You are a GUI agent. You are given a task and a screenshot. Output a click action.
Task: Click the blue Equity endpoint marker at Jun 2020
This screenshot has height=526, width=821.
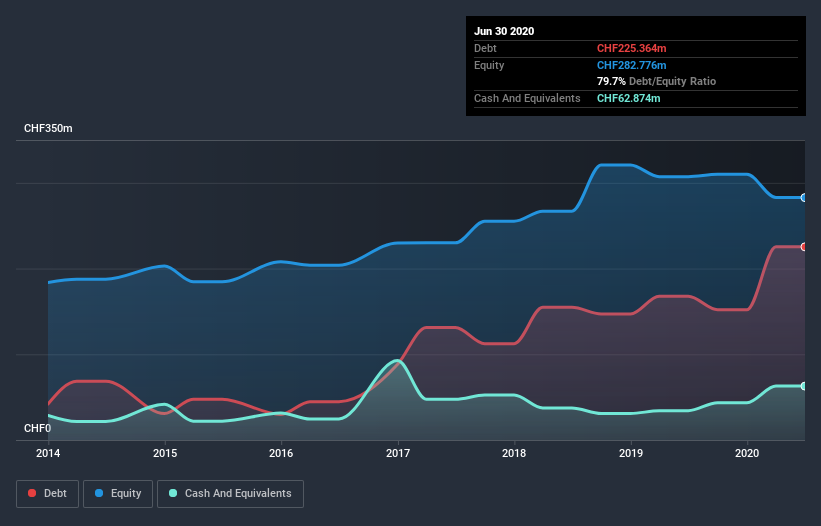[x=804, y=198]
